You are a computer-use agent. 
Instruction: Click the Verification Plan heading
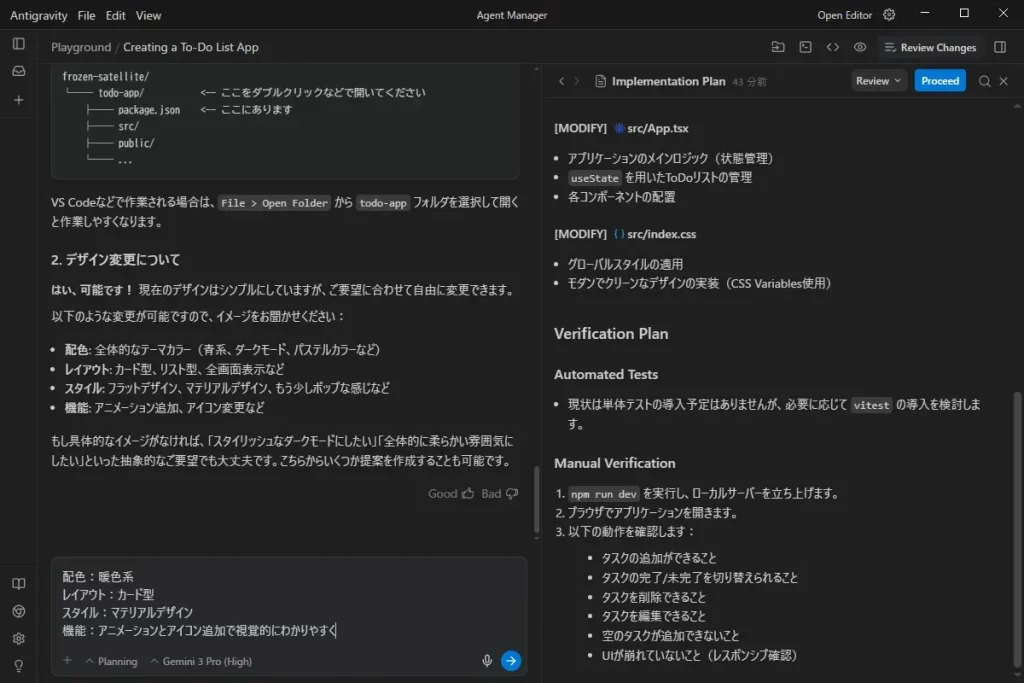point(611,334)
